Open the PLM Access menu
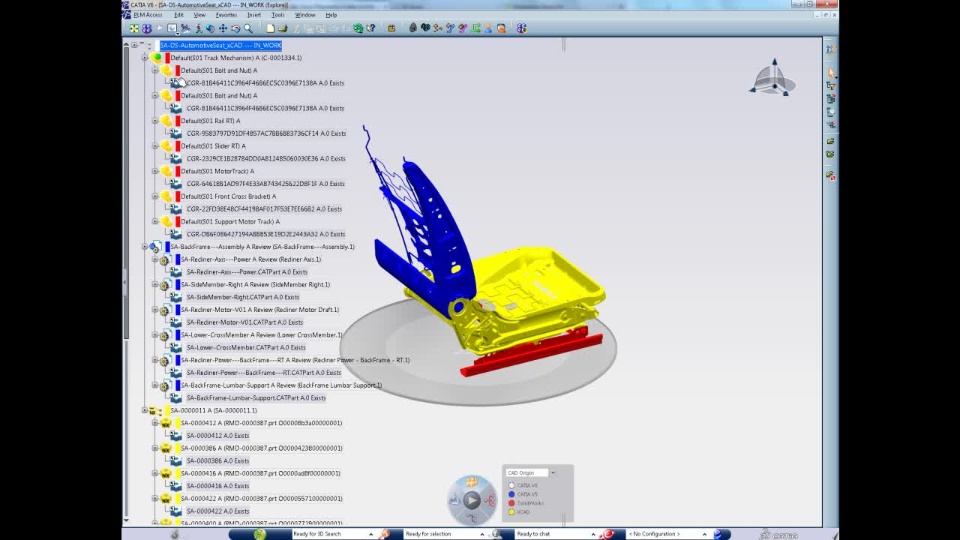The image size is (960, 540). [x=148, y=15]
